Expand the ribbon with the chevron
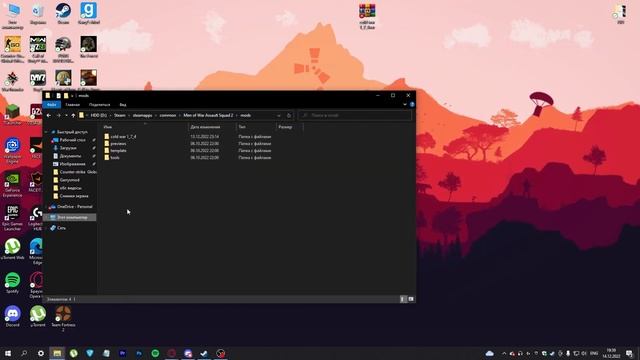 (404, 104)
